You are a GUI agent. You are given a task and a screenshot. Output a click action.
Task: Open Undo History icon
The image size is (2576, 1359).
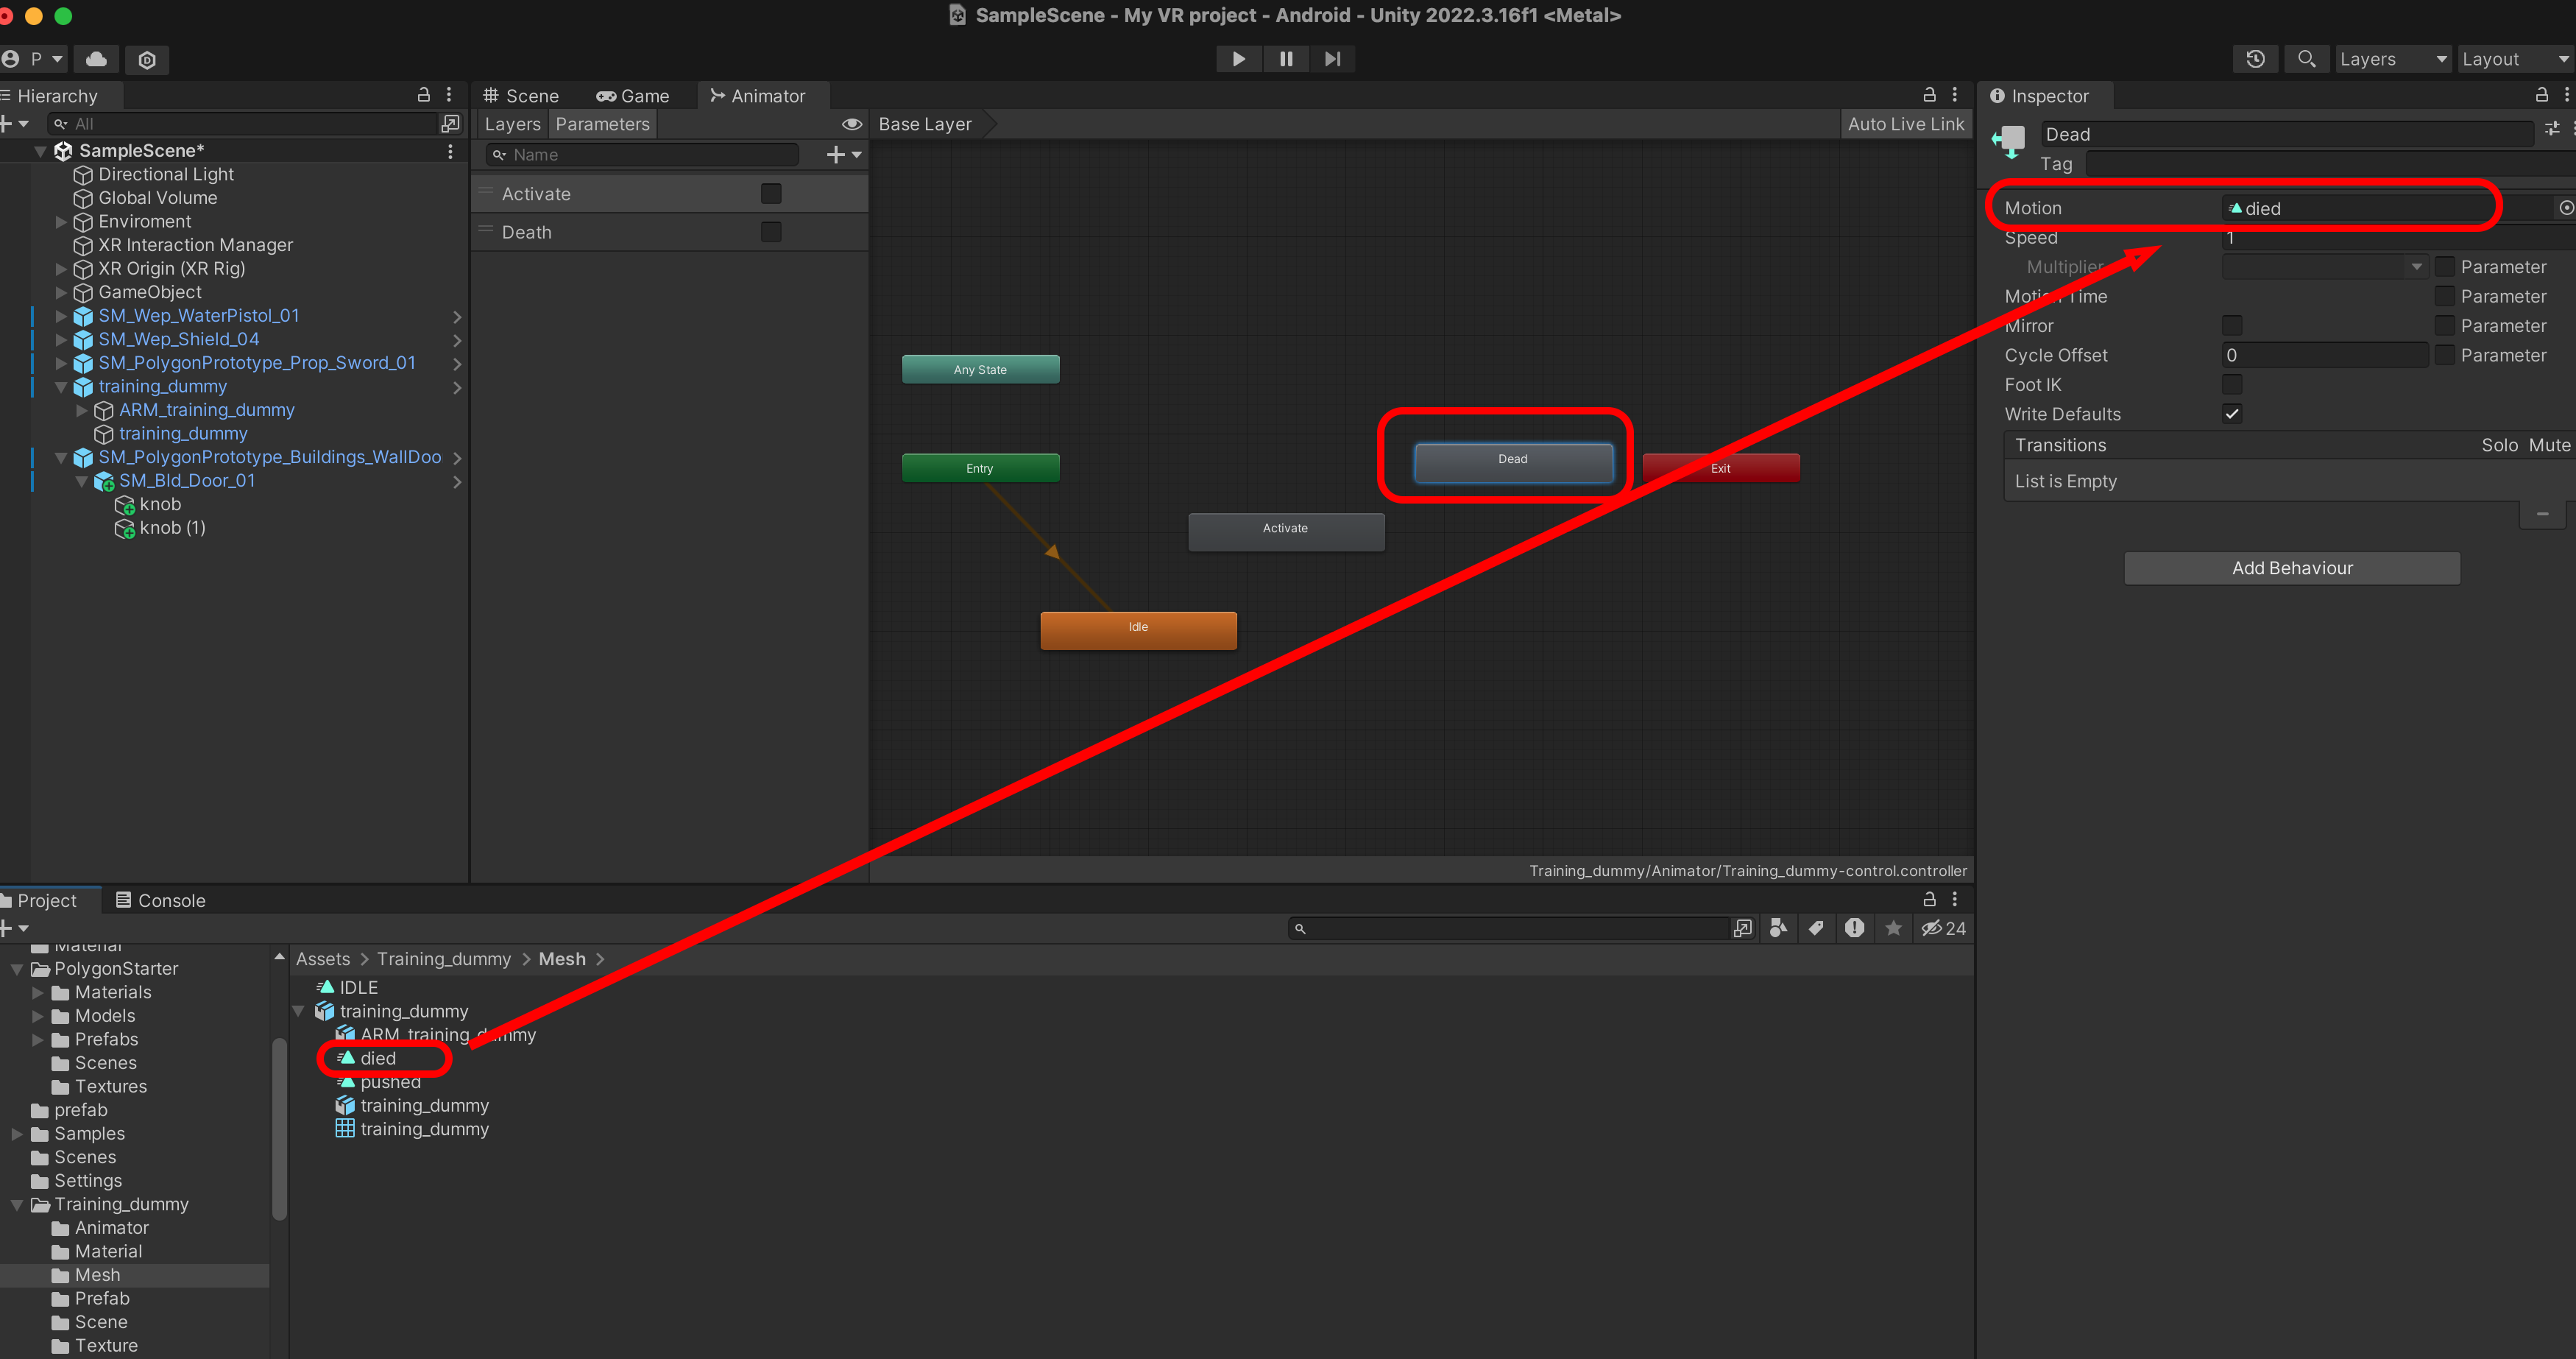2255,59
